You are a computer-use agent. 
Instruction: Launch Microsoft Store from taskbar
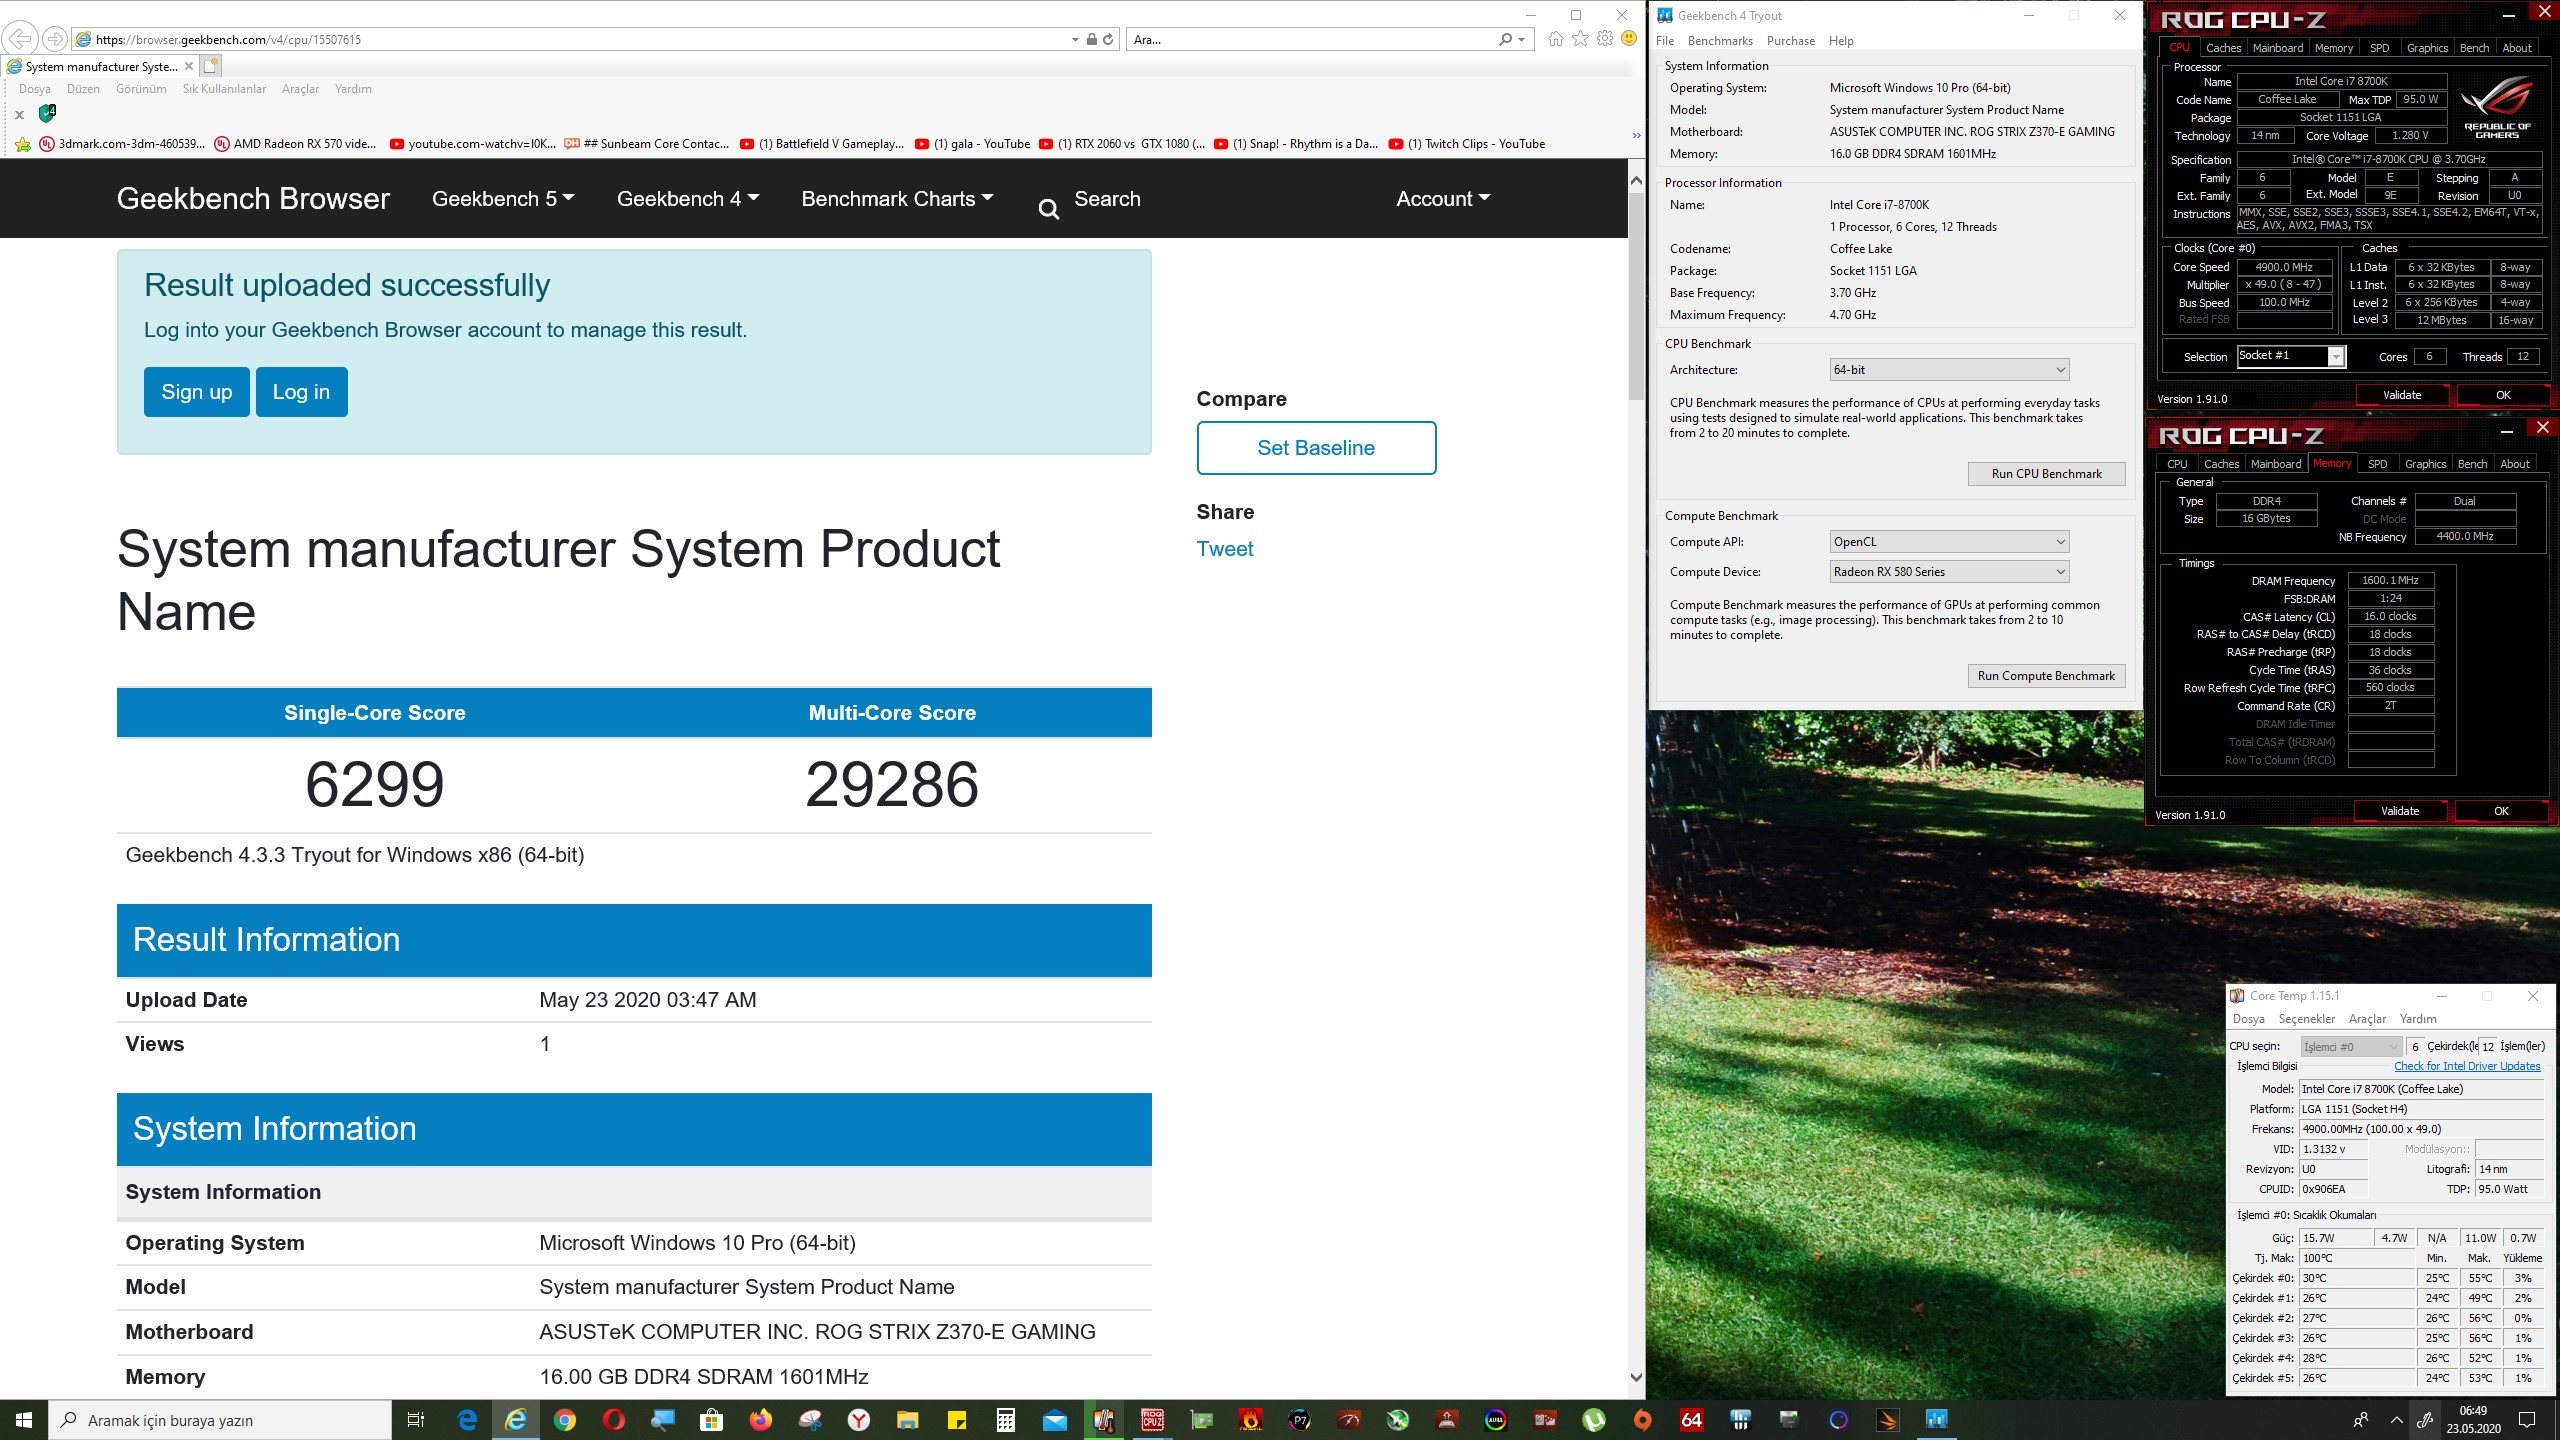click(x=711, y=1420)
